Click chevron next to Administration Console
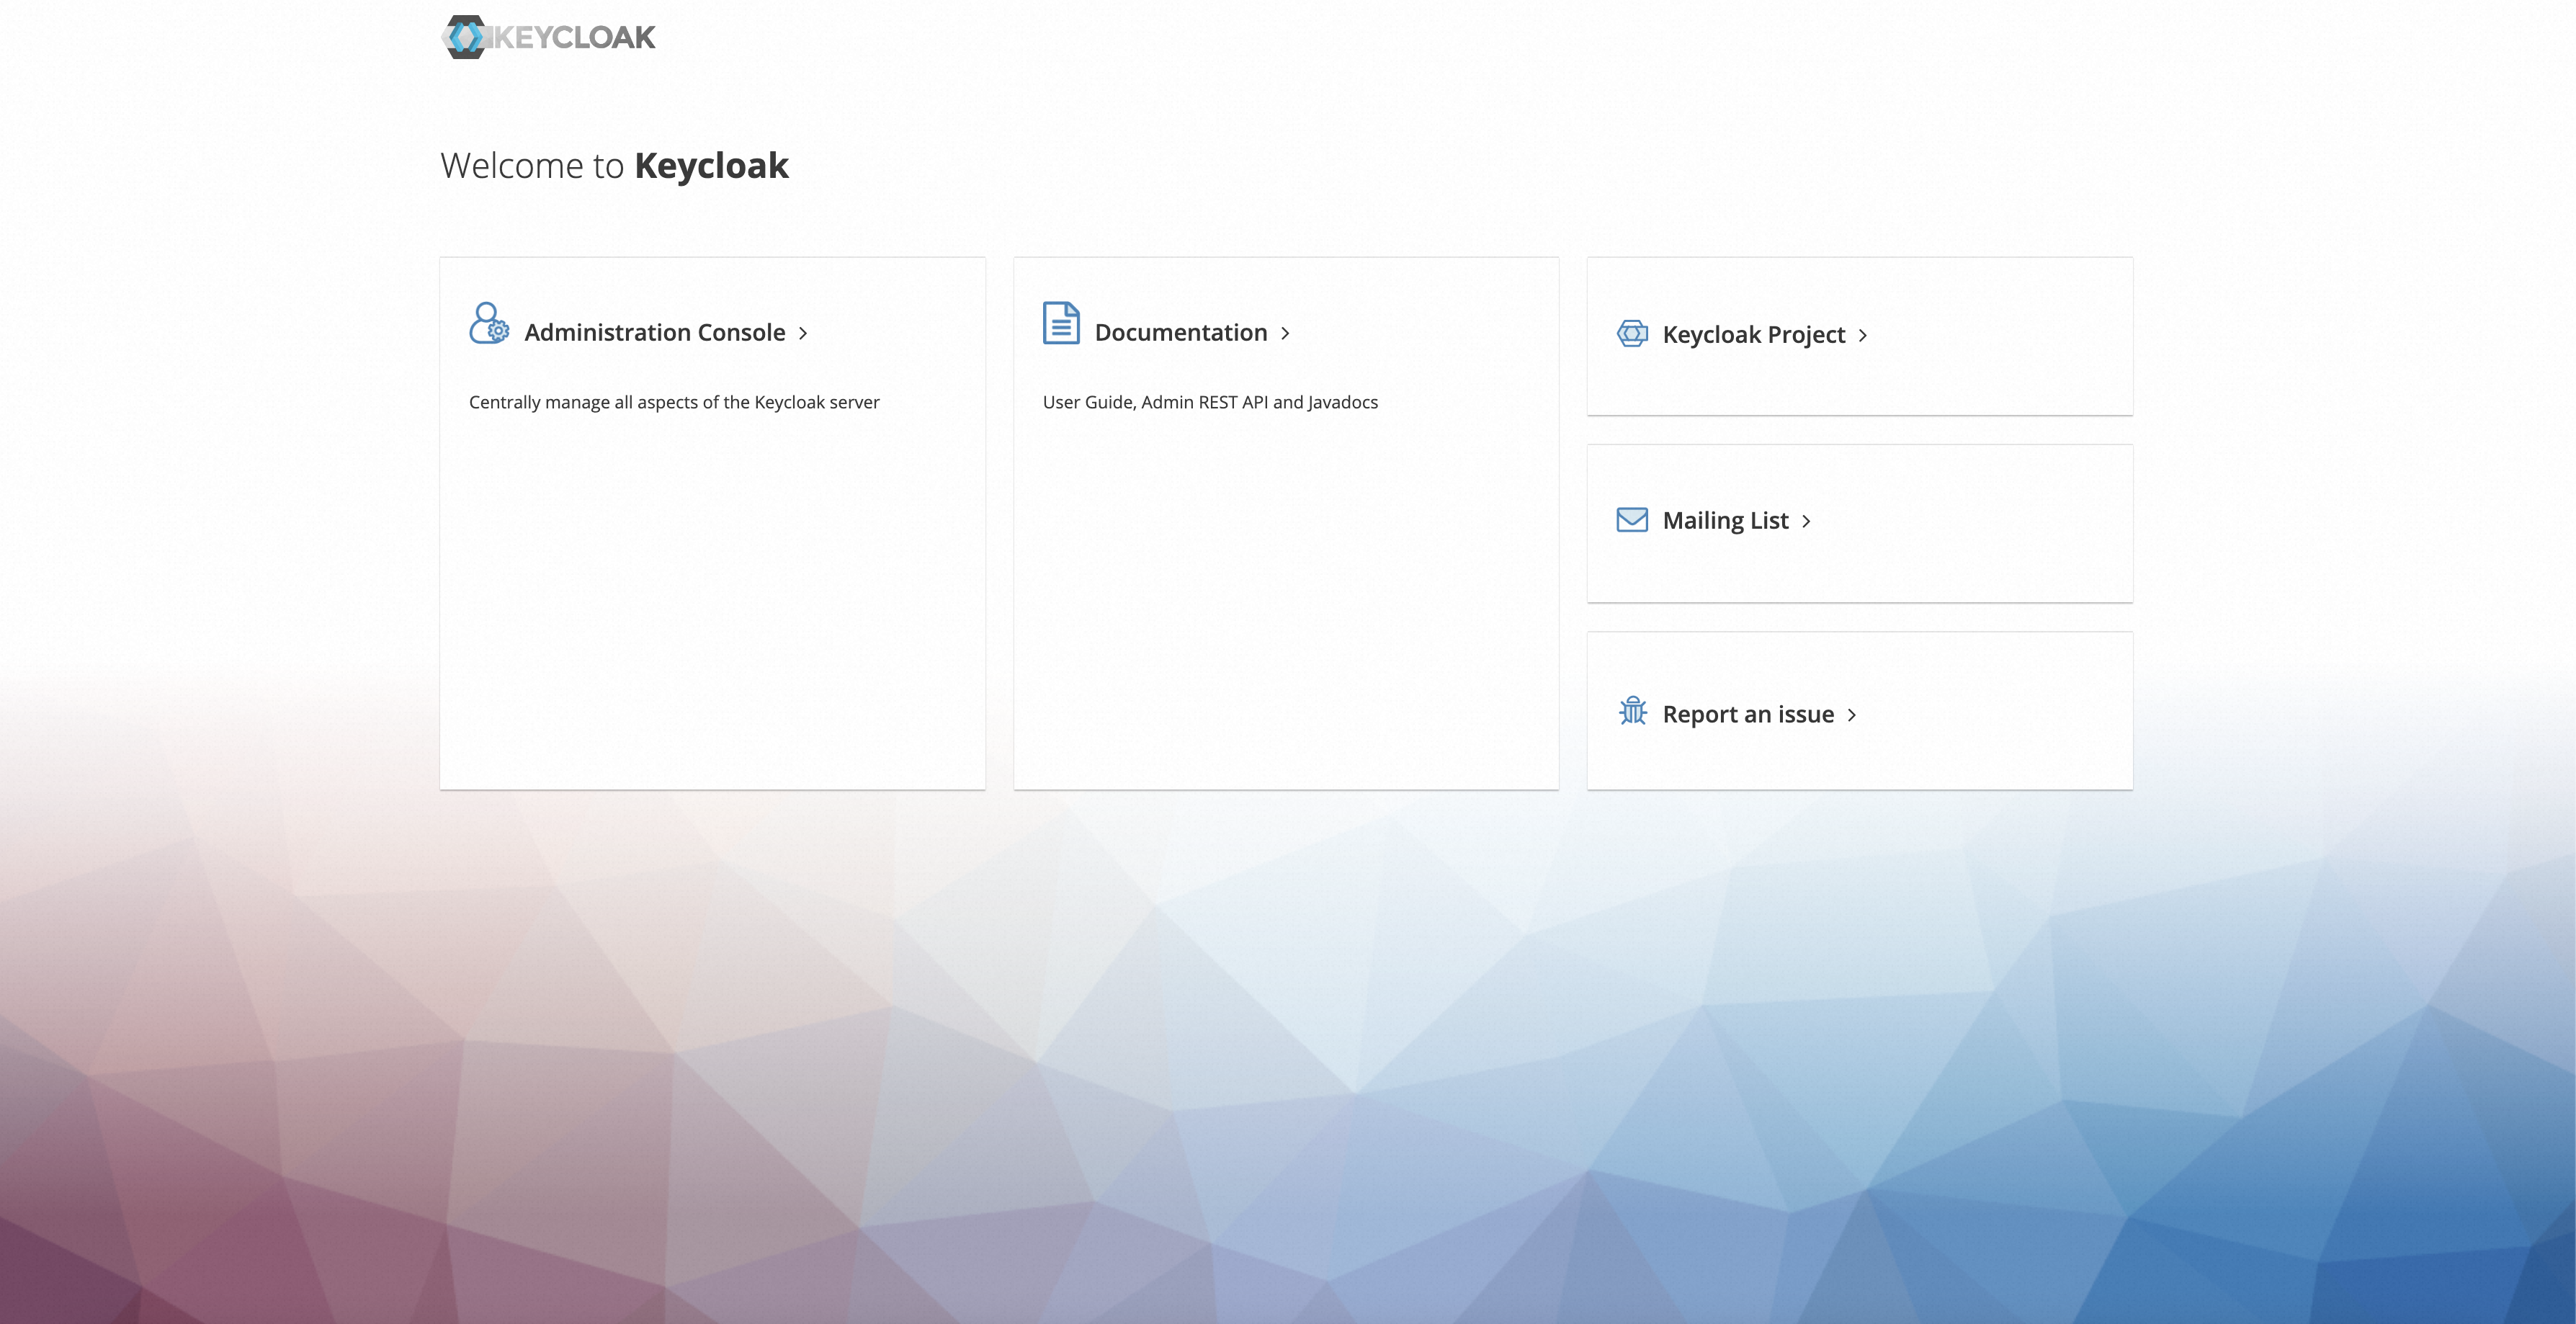The image size is (2576, 1324). tap(803, 334)
